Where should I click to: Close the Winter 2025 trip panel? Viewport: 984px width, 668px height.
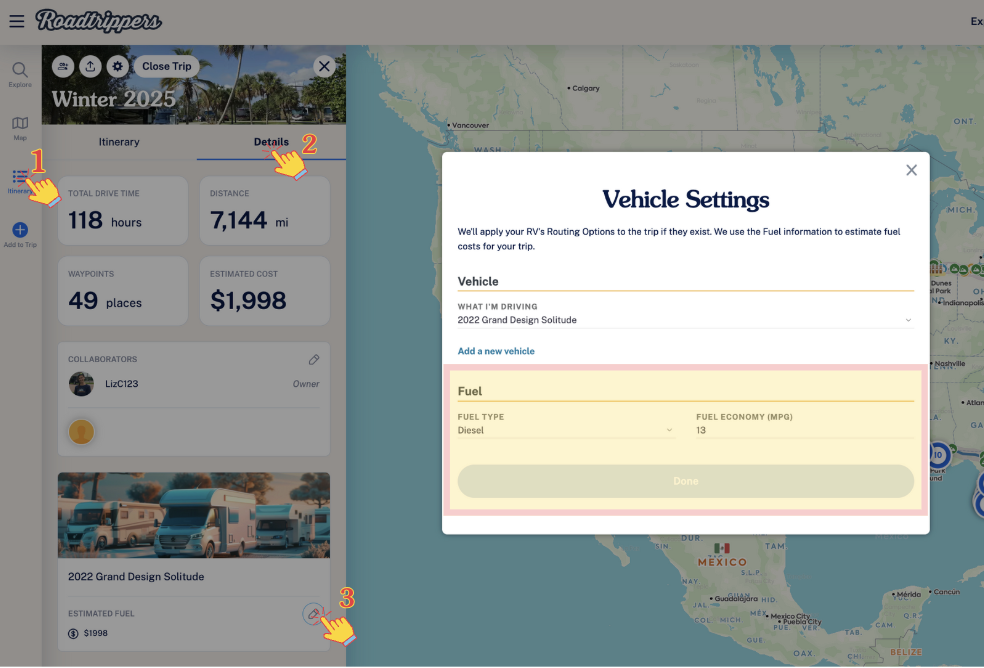click(324, 66)
